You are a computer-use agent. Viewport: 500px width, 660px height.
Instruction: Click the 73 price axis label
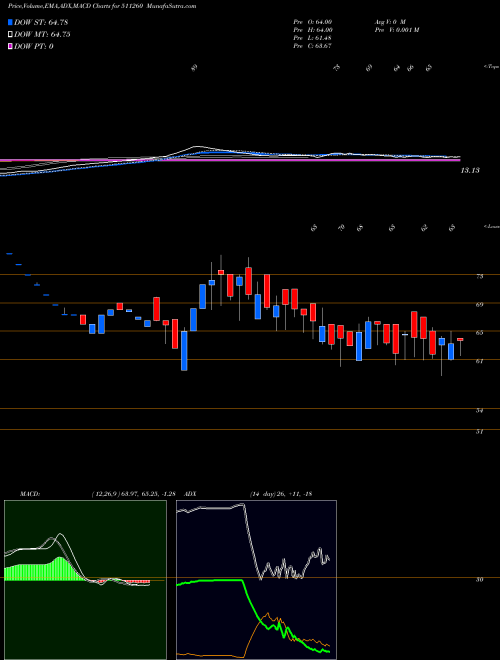click(479, 277)
